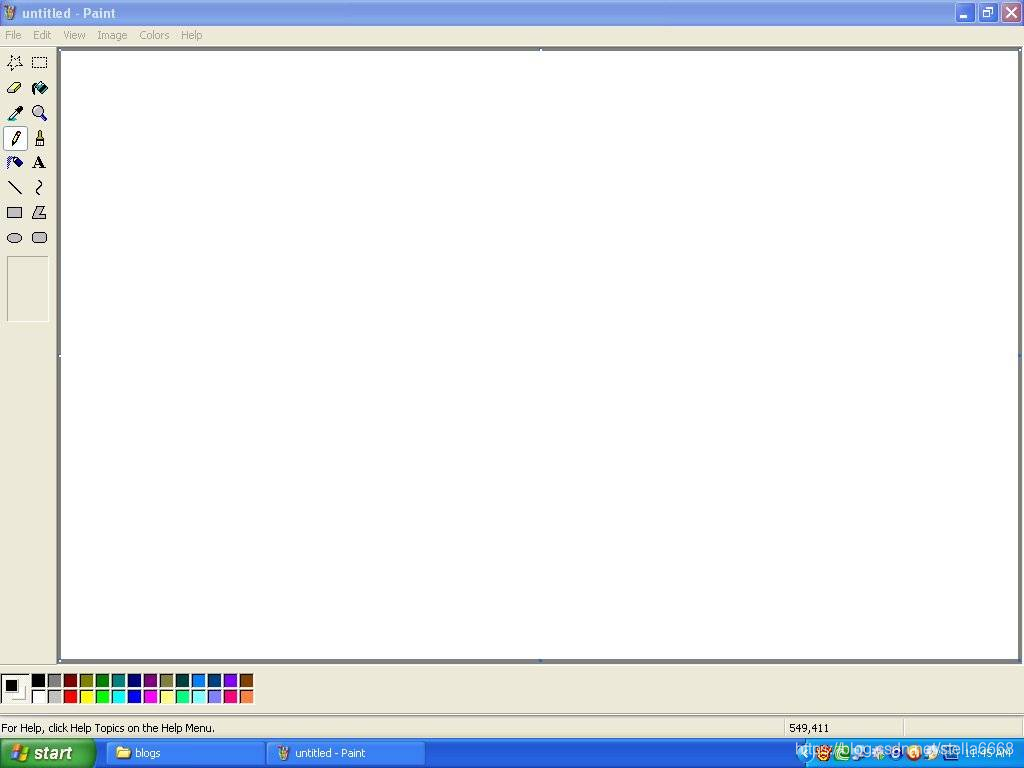Open the View menu
The height and width of the screenshot is (768, 1024).
click(x=74, y=35)
